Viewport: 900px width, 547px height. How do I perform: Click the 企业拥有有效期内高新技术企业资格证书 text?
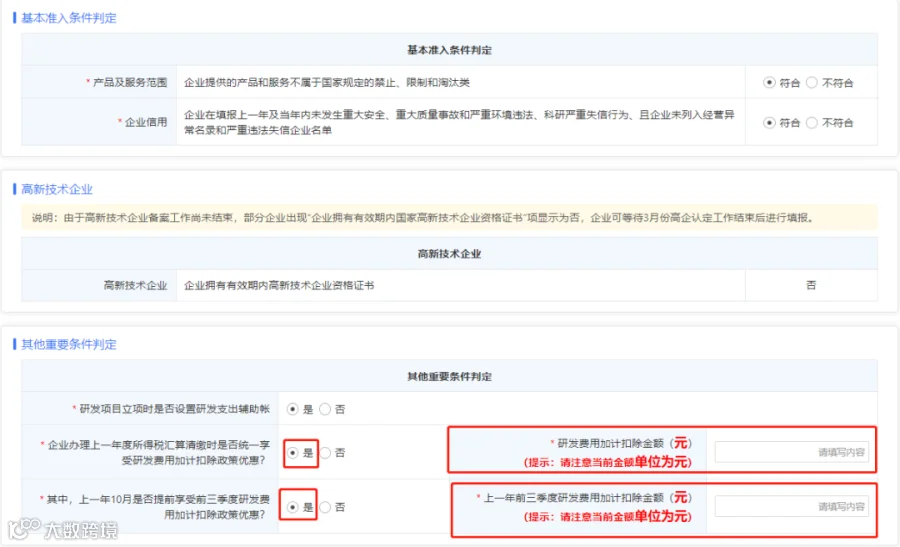click(279, 285)
